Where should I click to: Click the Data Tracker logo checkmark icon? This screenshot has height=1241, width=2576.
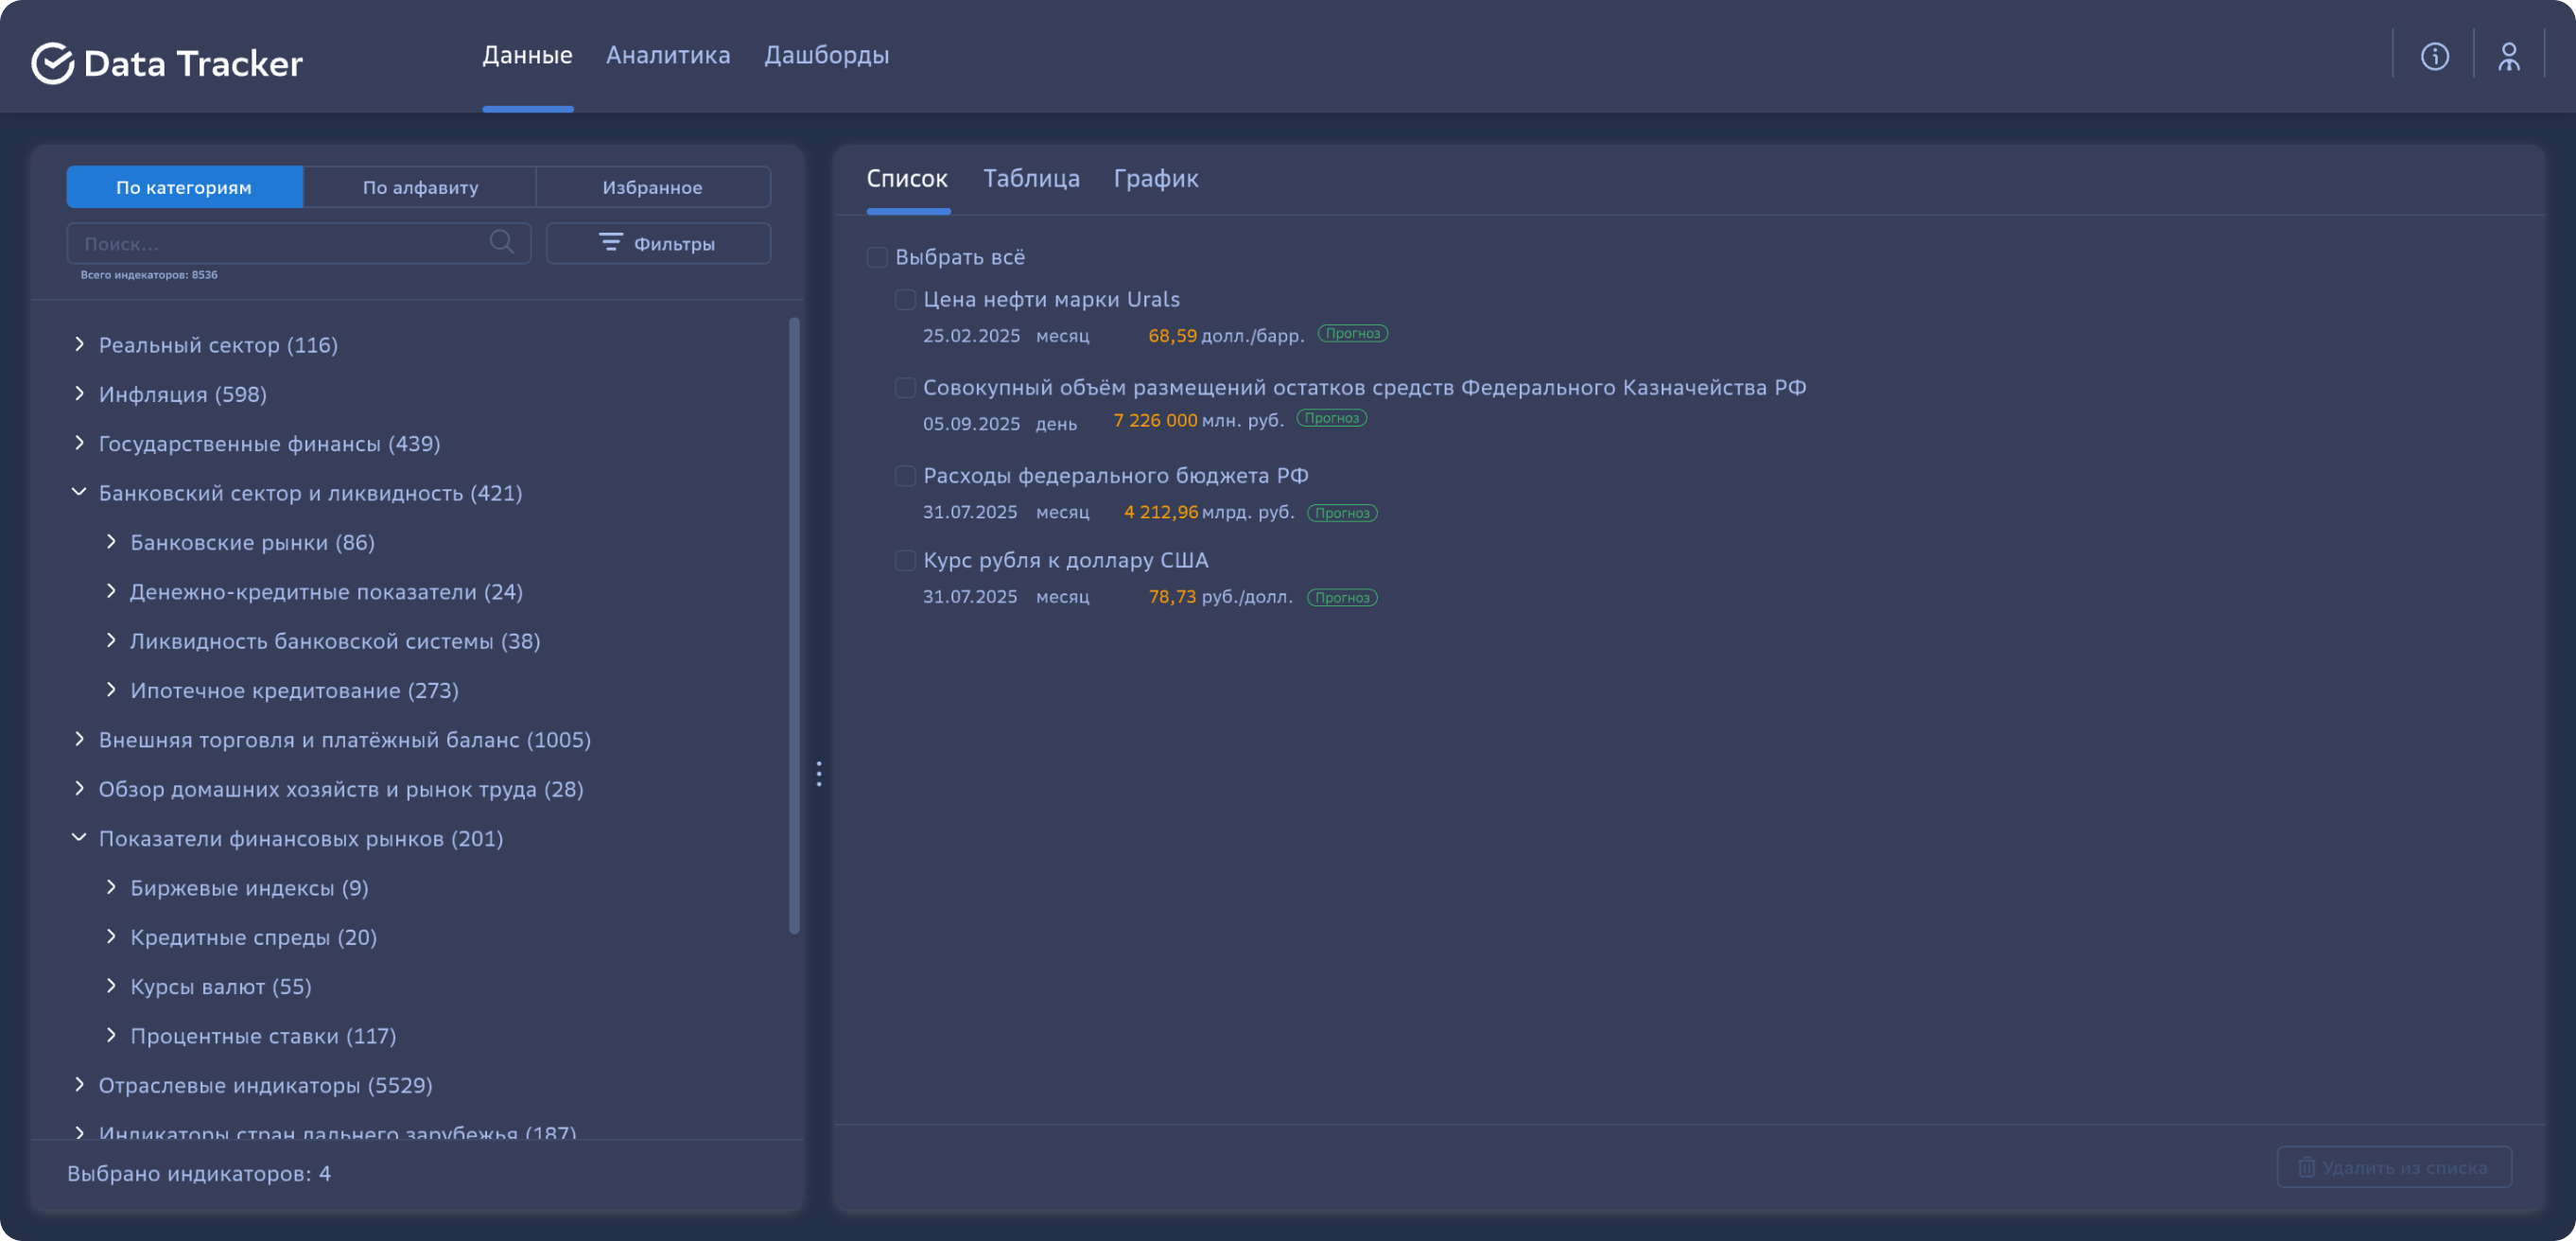tap(52, 63)
